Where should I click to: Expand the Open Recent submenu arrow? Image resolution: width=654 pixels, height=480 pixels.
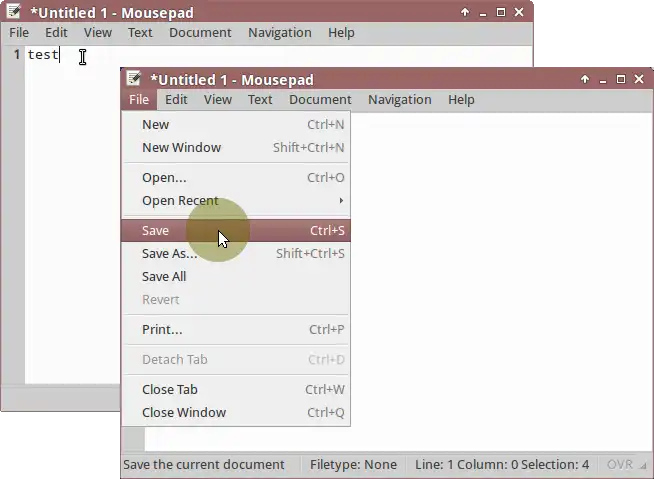coord(341,201)
